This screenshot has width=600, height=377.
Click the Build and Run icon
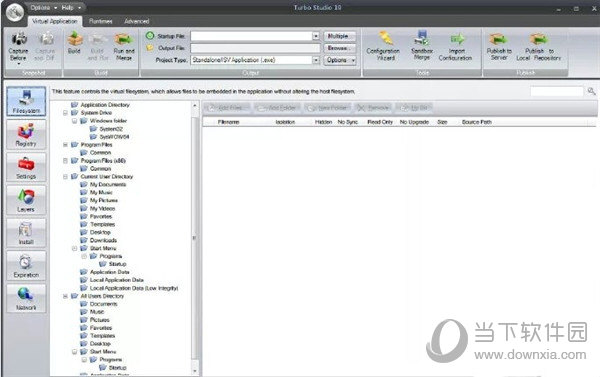click(x=98, y=39)
